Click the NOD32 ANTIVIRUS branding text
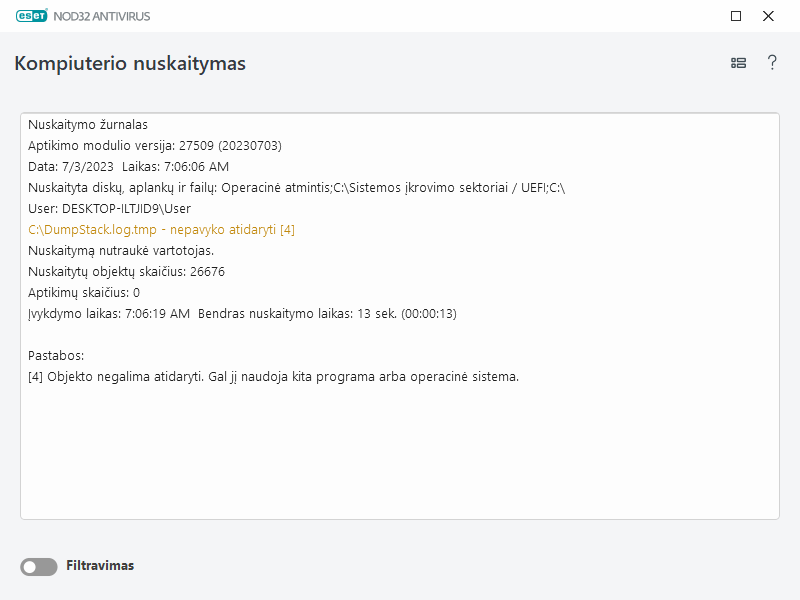The image size is (800, 600). [104, 16]
